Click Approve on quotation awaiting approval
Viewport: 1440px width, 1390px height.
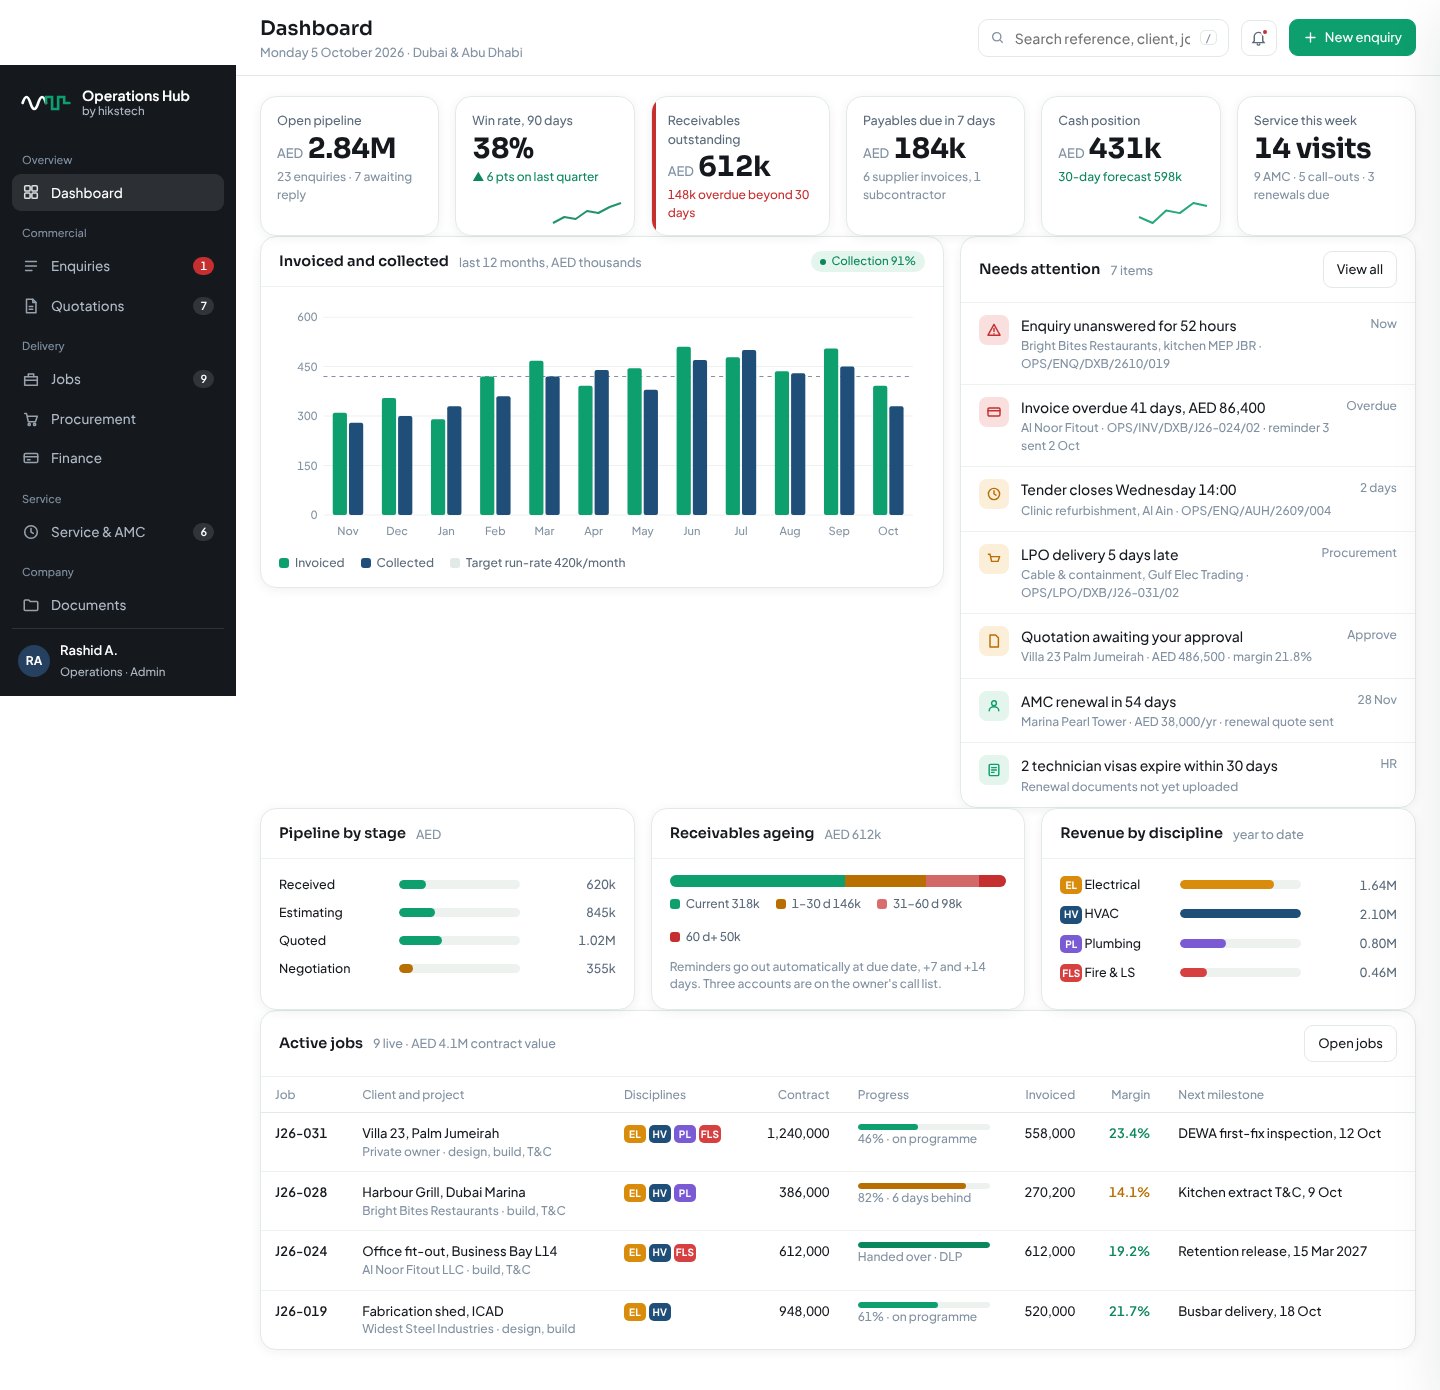[1371, 635]
